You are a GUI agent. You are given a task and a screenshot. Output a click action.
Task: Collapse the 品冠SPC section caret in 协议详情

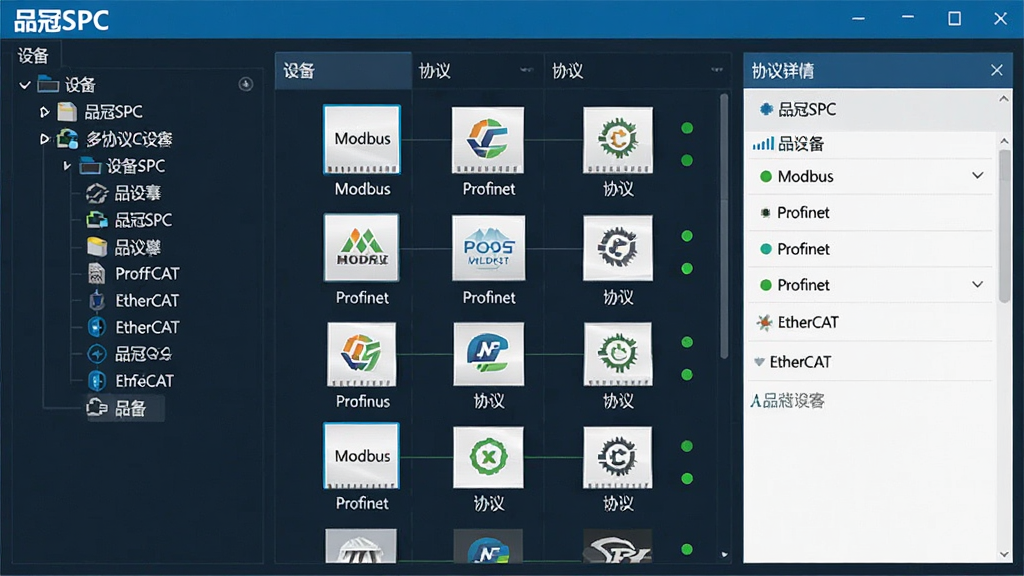(x=1004, y=99)
